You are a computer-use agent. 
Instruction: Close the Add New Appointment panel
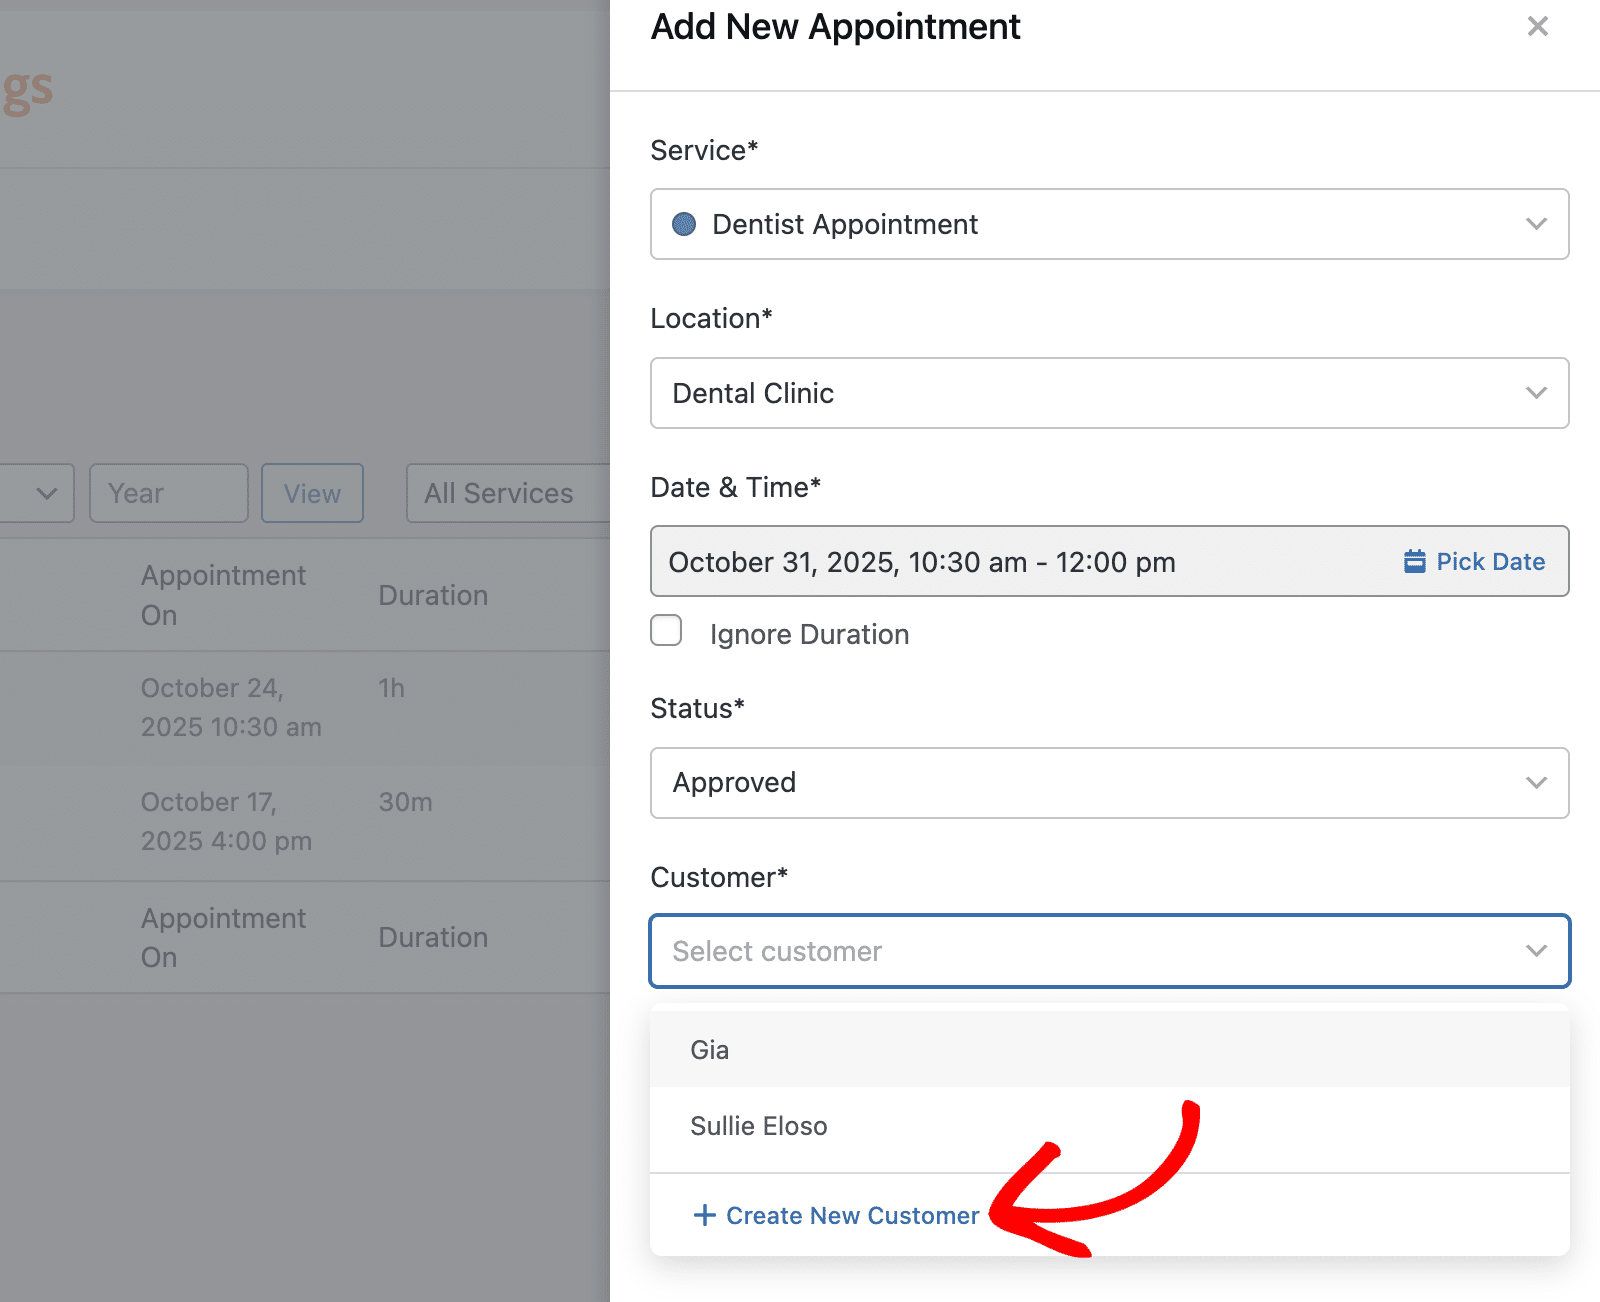click(1537, 27)
